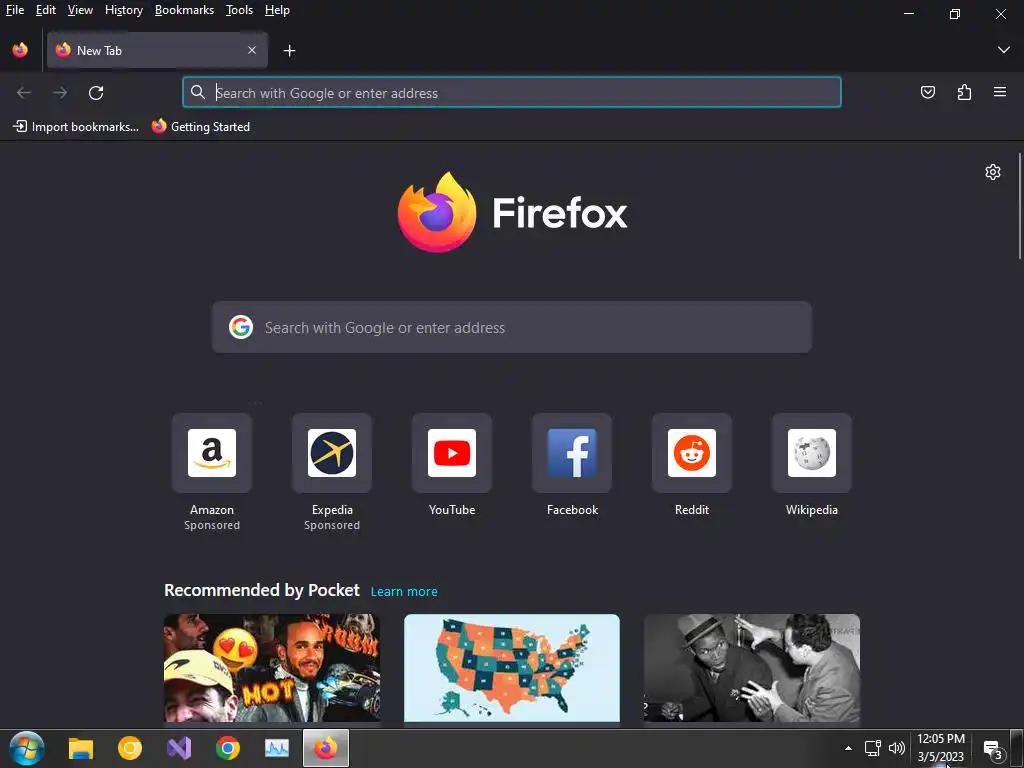Open a new tab with plus button

pyautogui.click(x=289, y=50)
